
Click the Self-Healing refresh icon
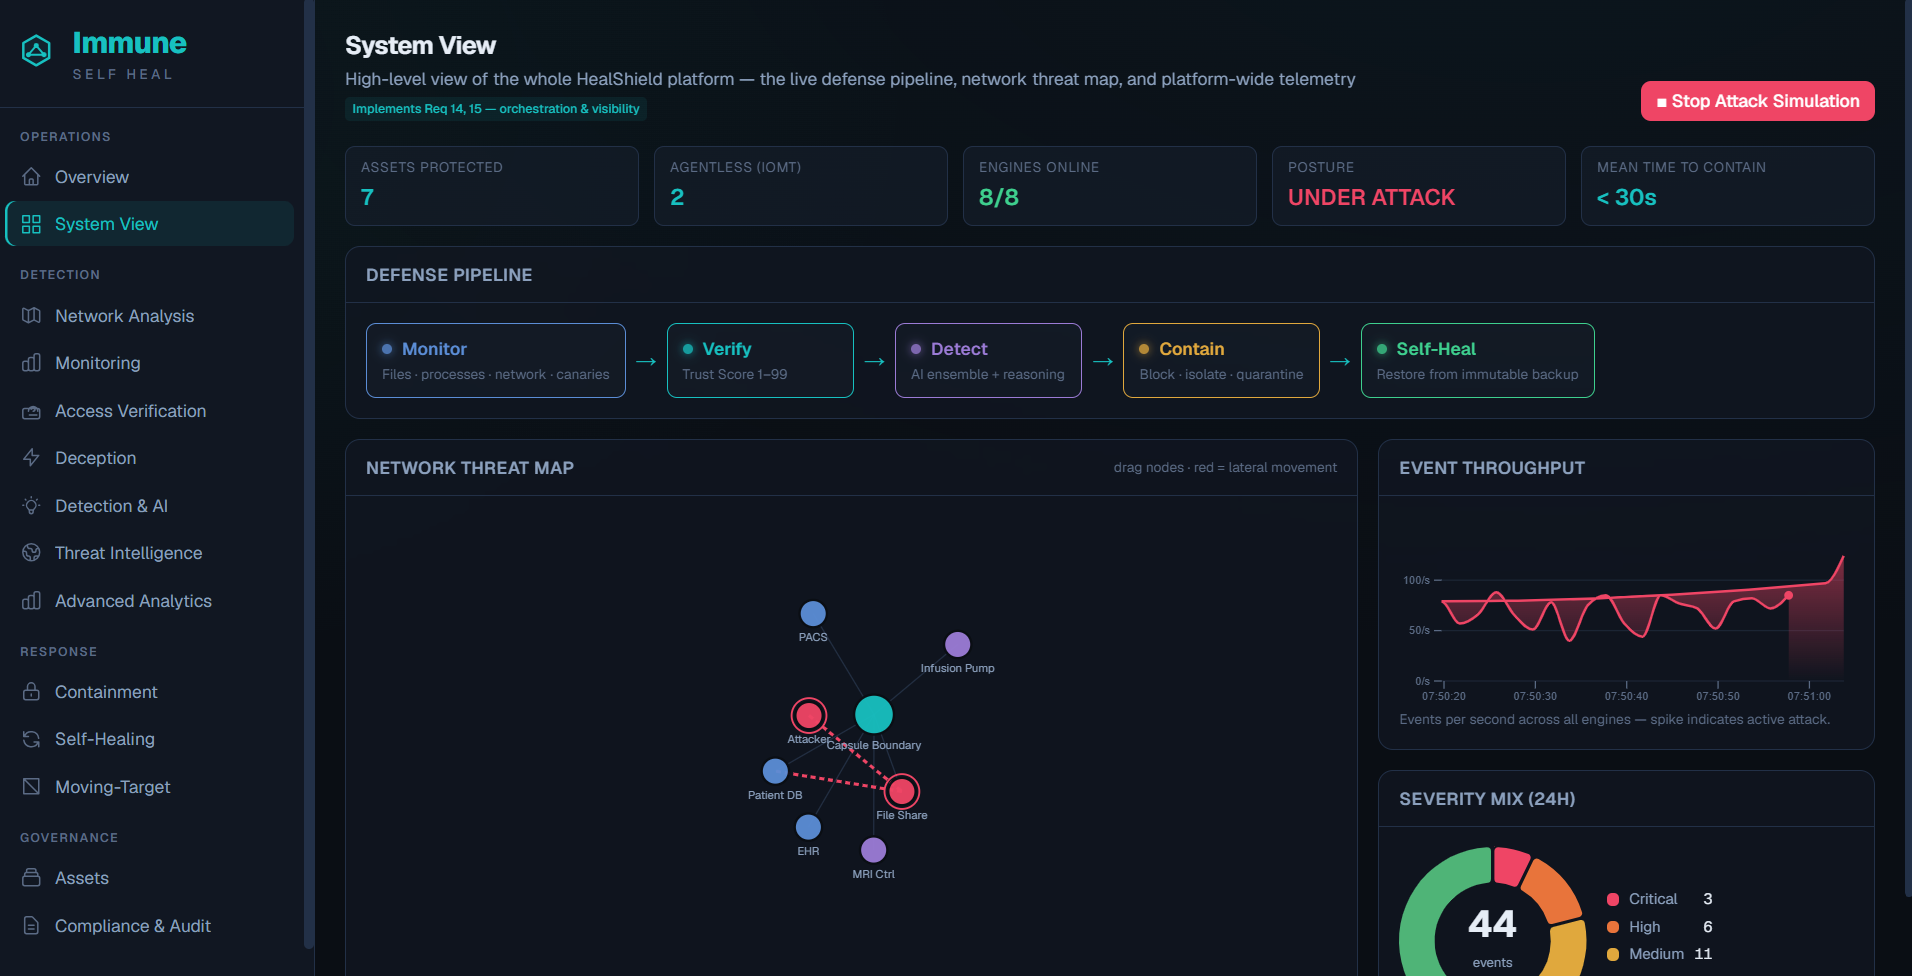[x=31, y=739]
